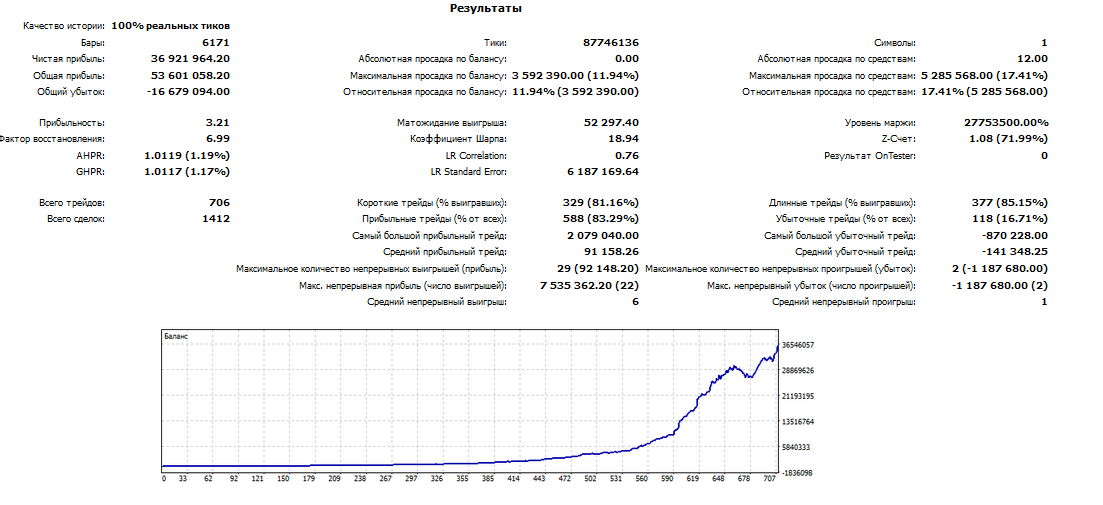Click the average consecutive losses value 1
This screenshot has height=505, width=1103.
[1045, 302]
